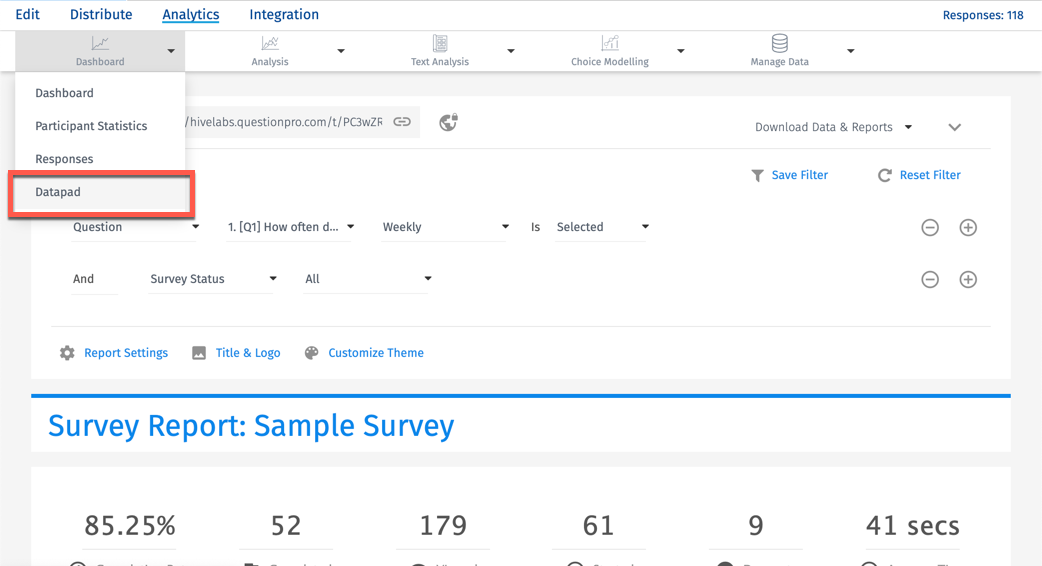This screenshot has width=1042, height=566.
Task: Open Download Data & Reports dropdown
Action: (833, 127)
